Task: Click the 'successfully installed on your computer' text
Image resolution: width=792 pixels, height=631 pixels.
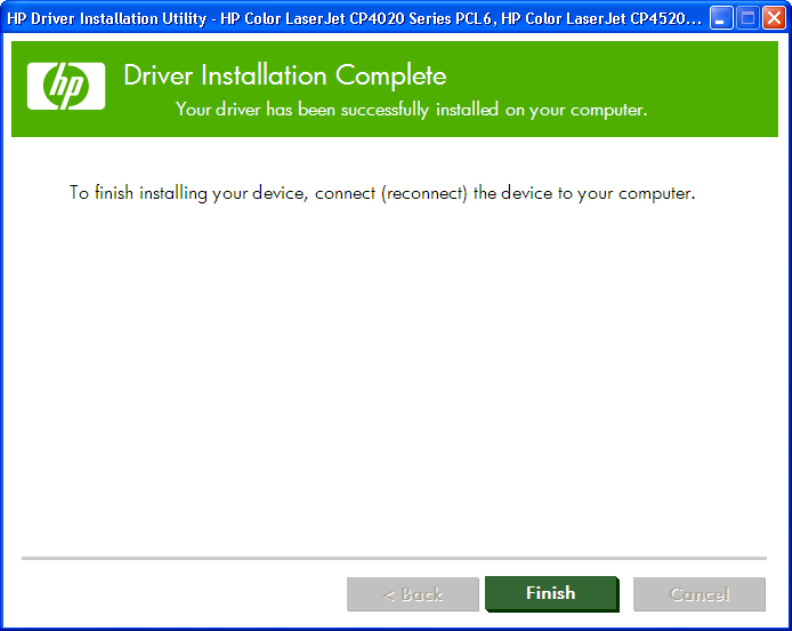Action: point(494,110)
